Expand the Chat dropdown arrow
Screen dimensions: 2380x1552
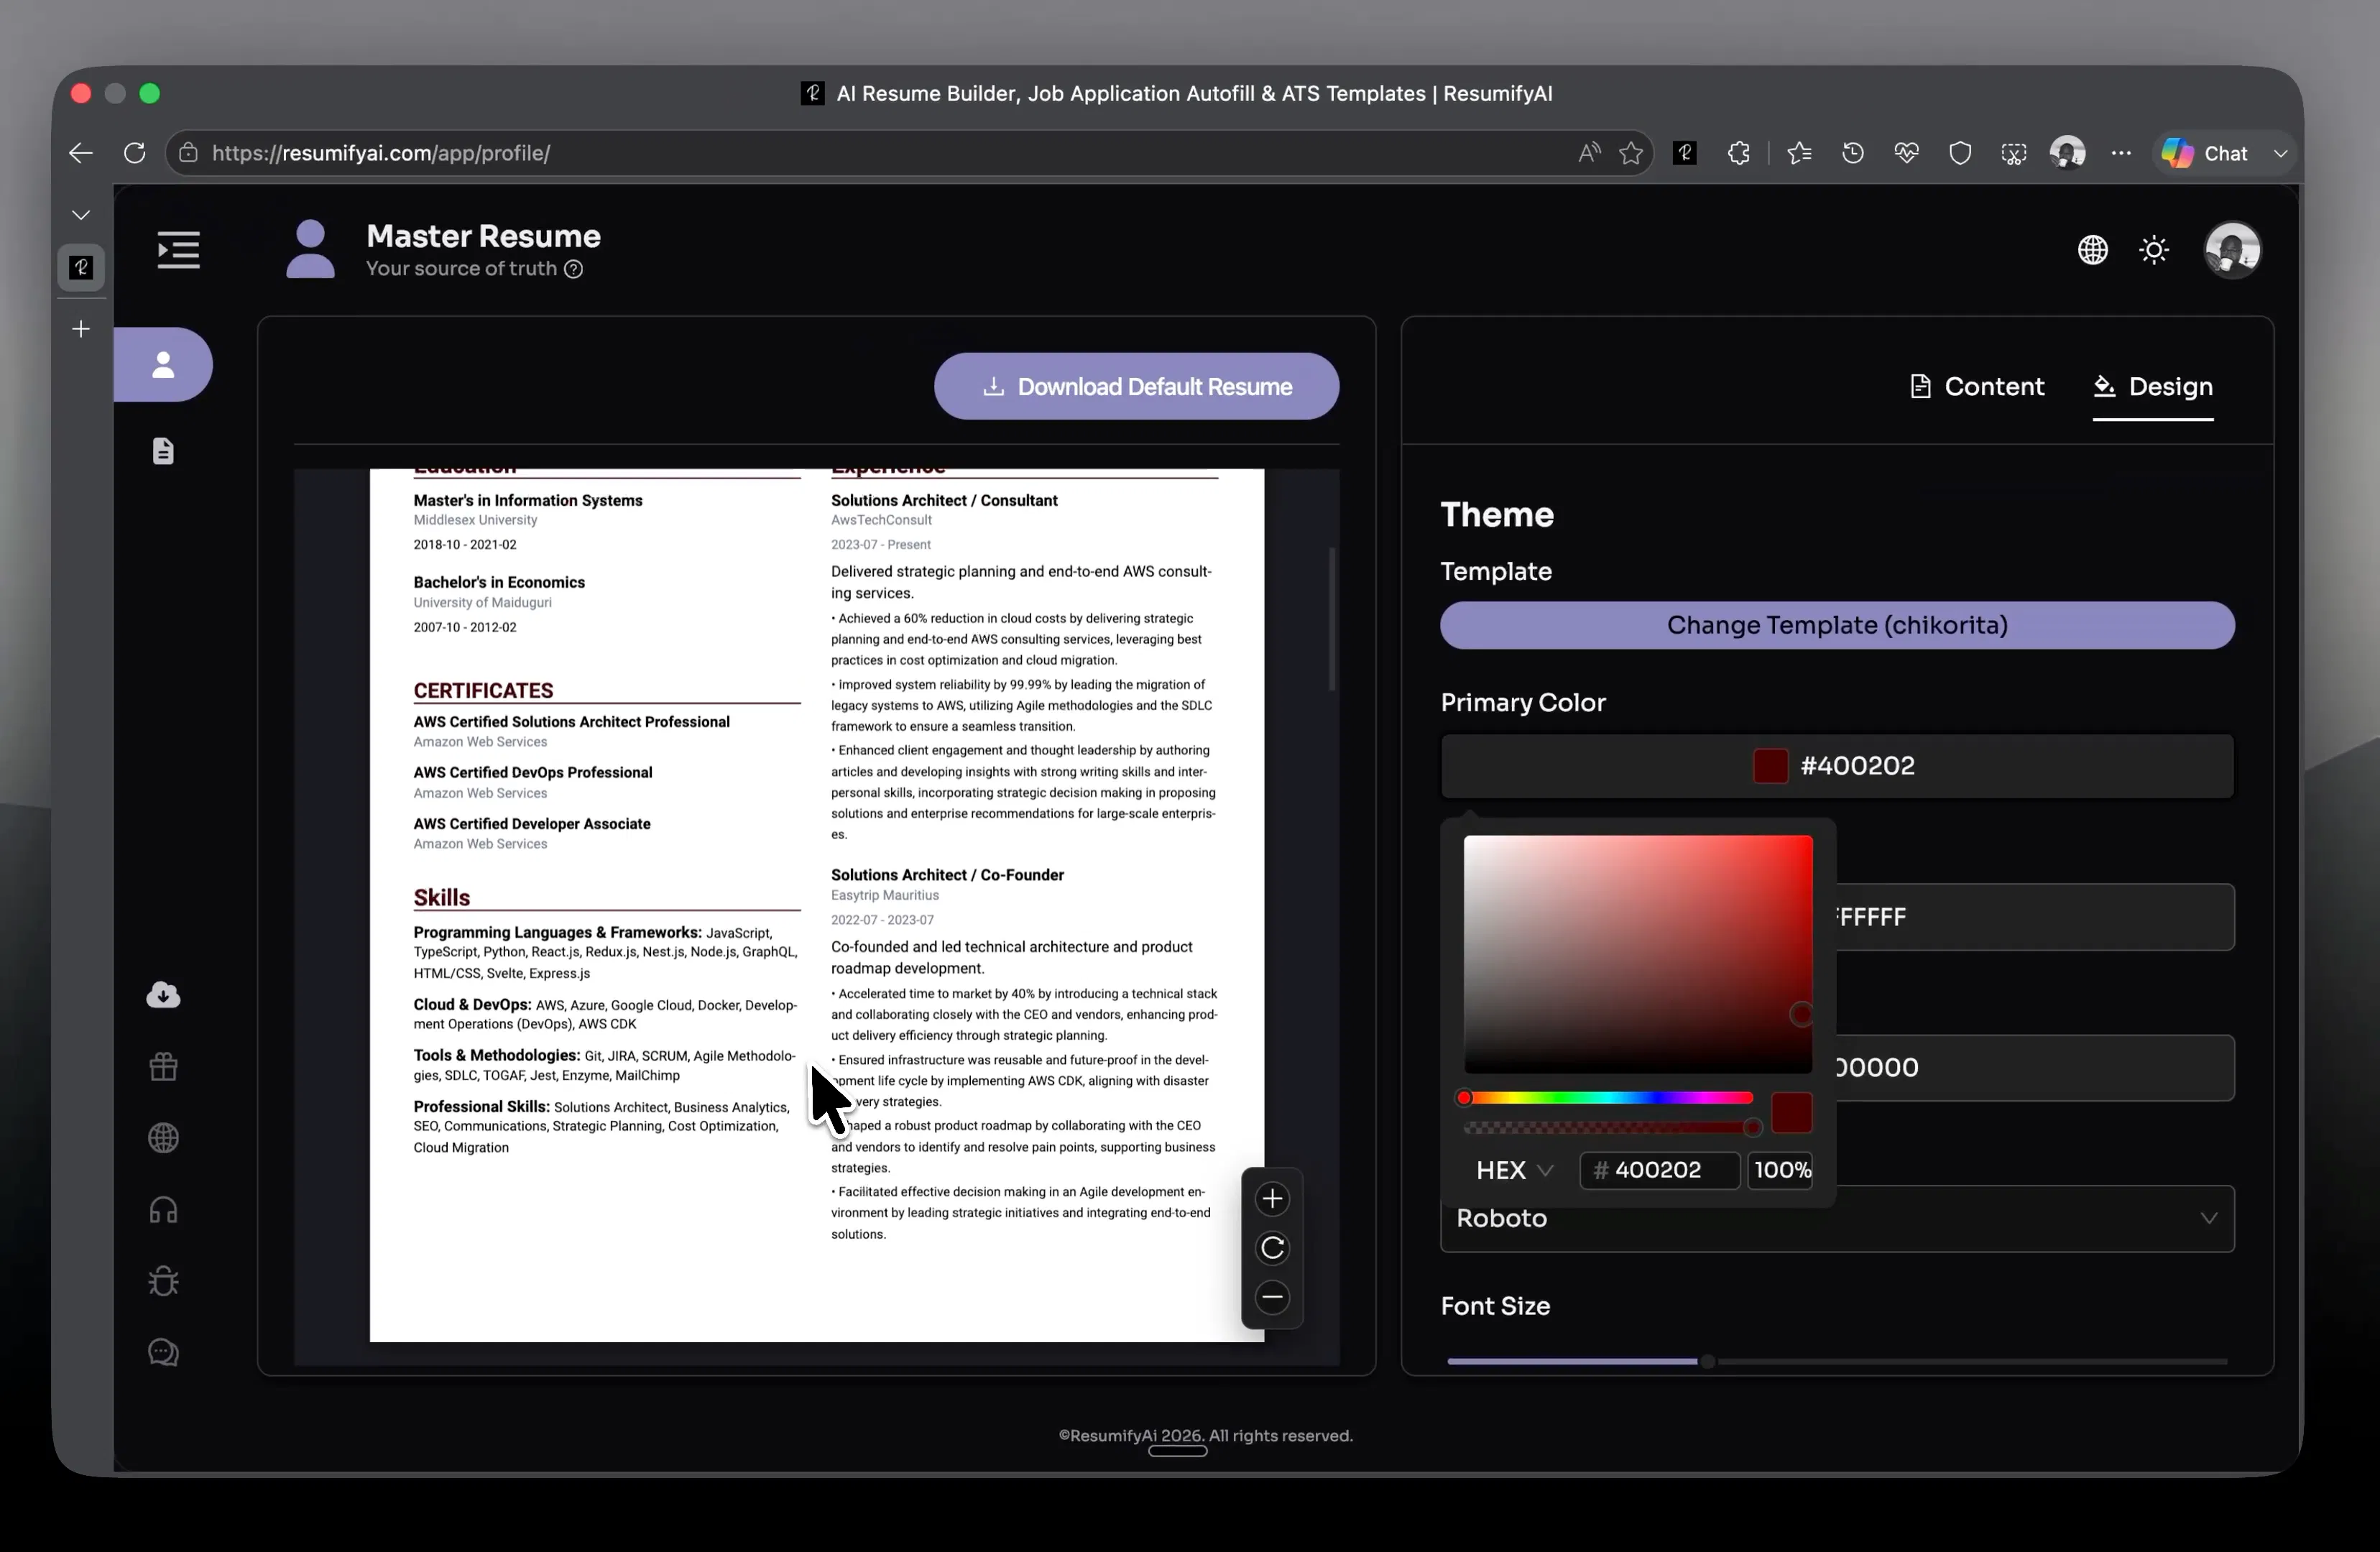click(x=2280, y=153)
